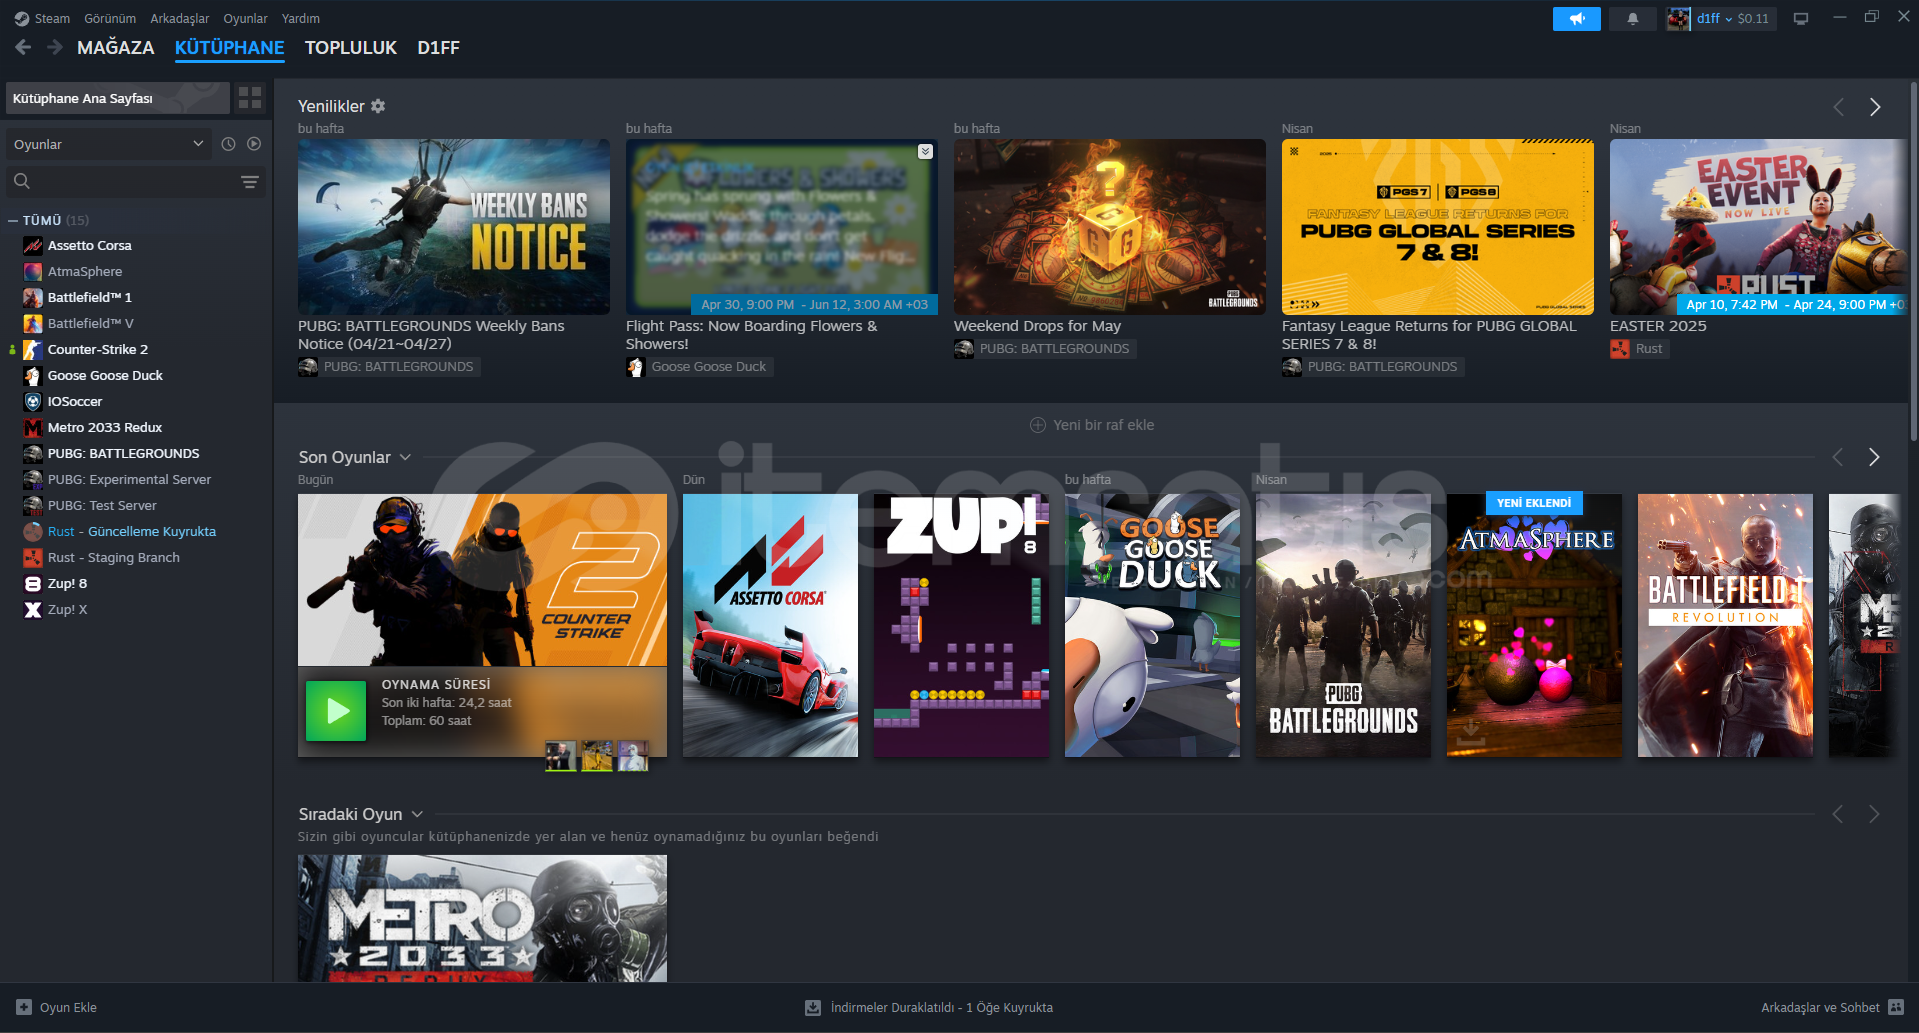Click Goose Goose Duck news tag
Viewport: 1919px width, 1033px height.
pos(699,367)
